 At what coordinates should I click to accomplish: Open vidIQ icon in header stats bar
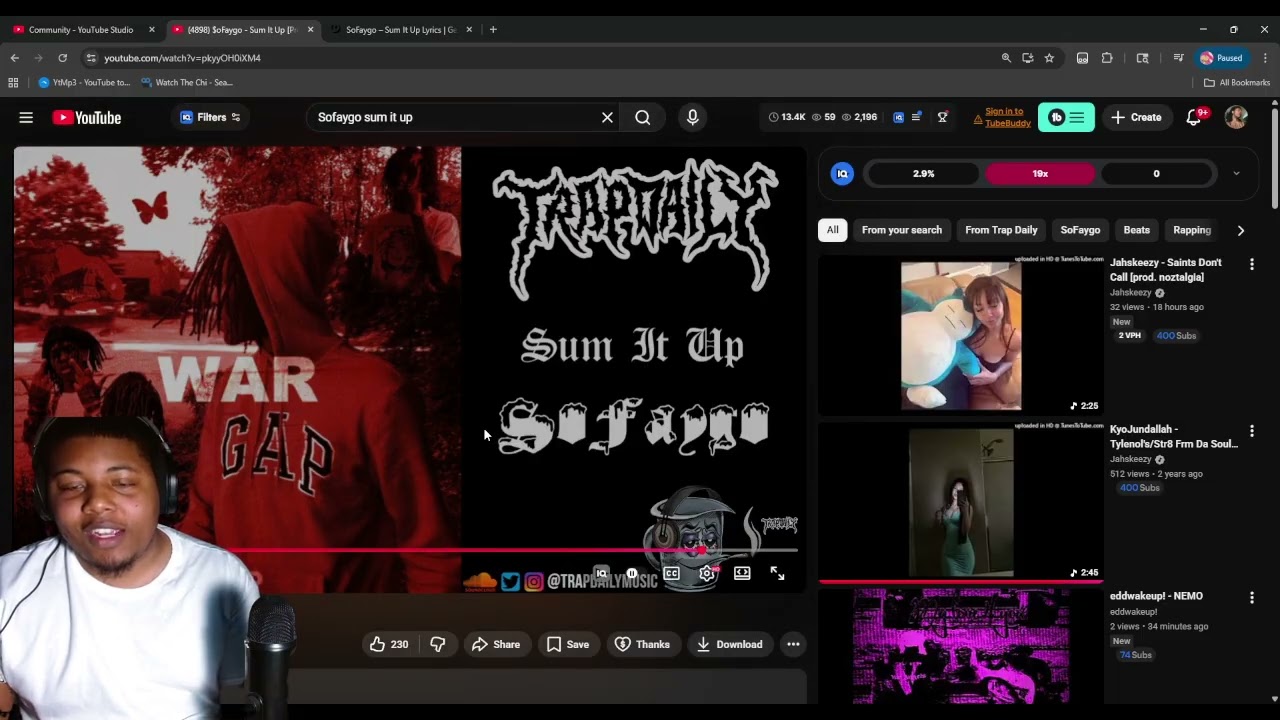[898, 117]
